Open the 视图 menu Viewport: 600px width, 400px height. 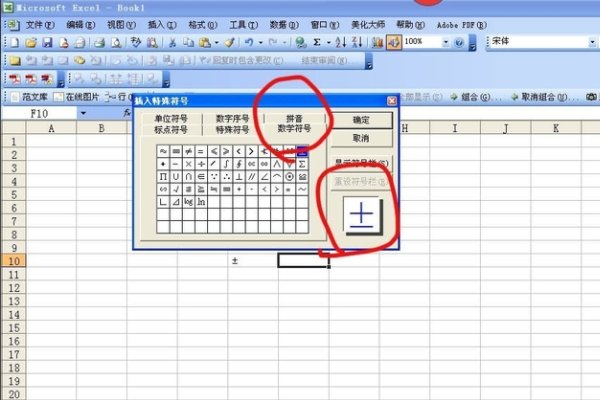tap(121, 25)
